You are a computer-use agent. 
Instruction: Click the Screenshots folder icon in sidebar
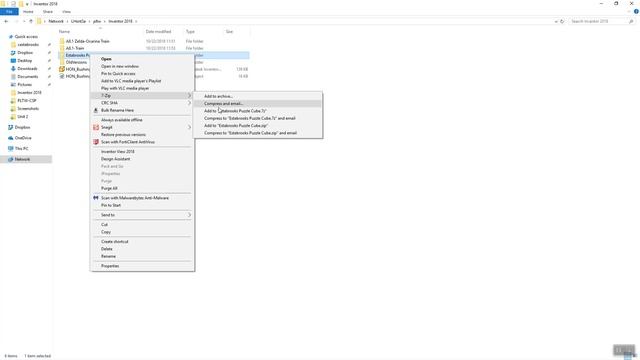pyautogui.click(x=13, y=109)
